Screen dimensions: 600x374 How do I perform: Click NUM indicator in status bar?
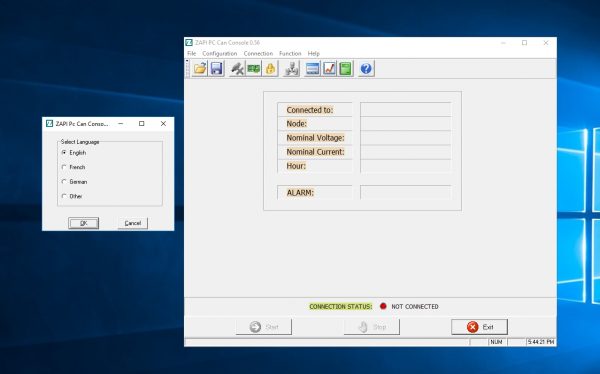(x=496, y=342)
